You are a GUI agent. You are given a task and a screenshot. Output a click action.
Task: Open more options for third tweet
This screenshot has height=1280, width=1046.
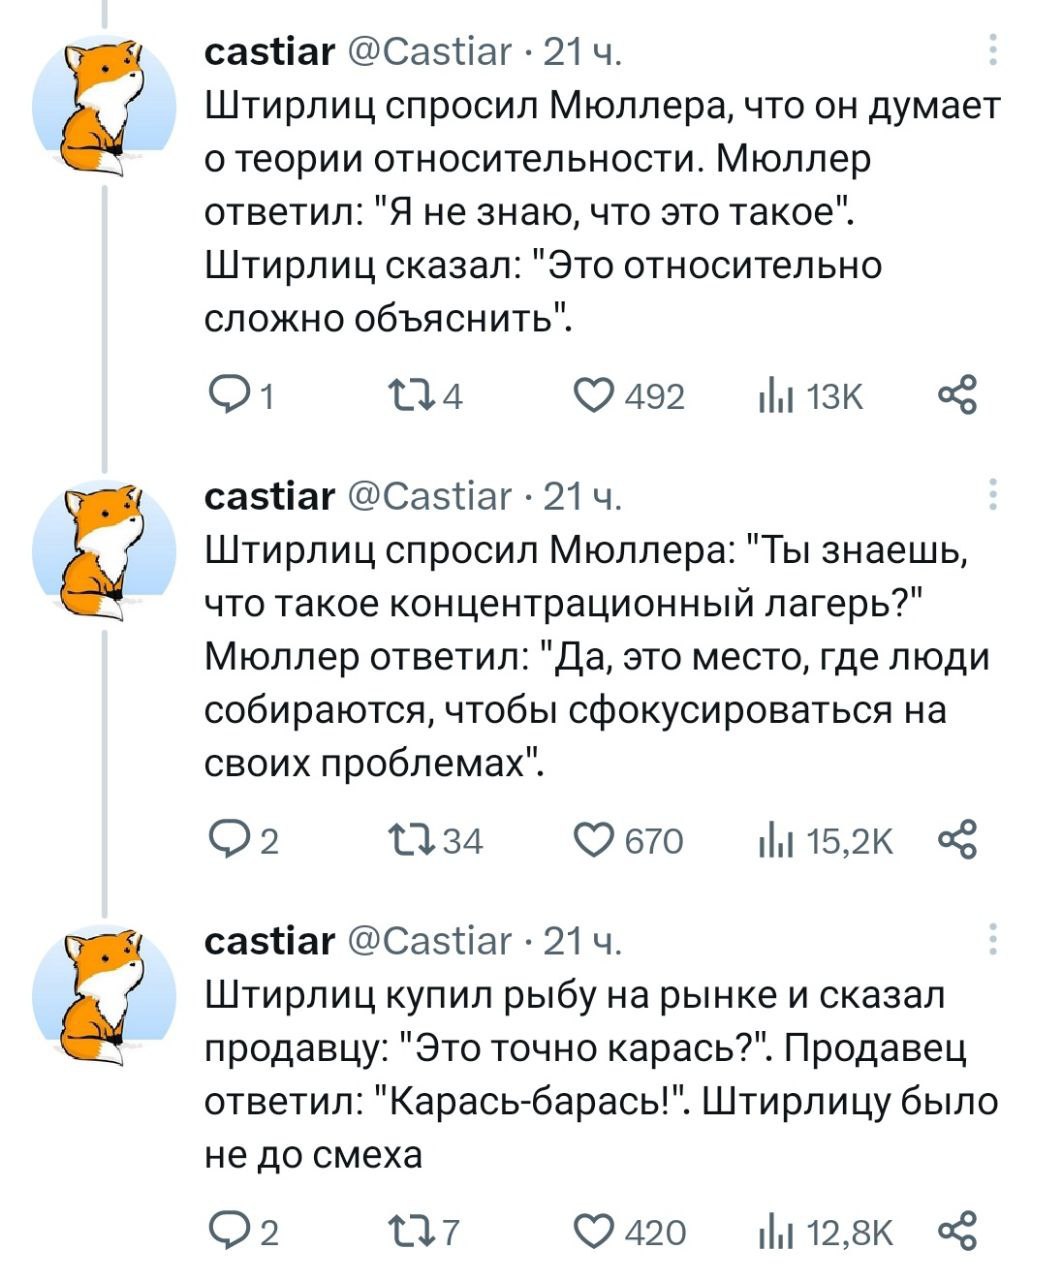point(992,940)
